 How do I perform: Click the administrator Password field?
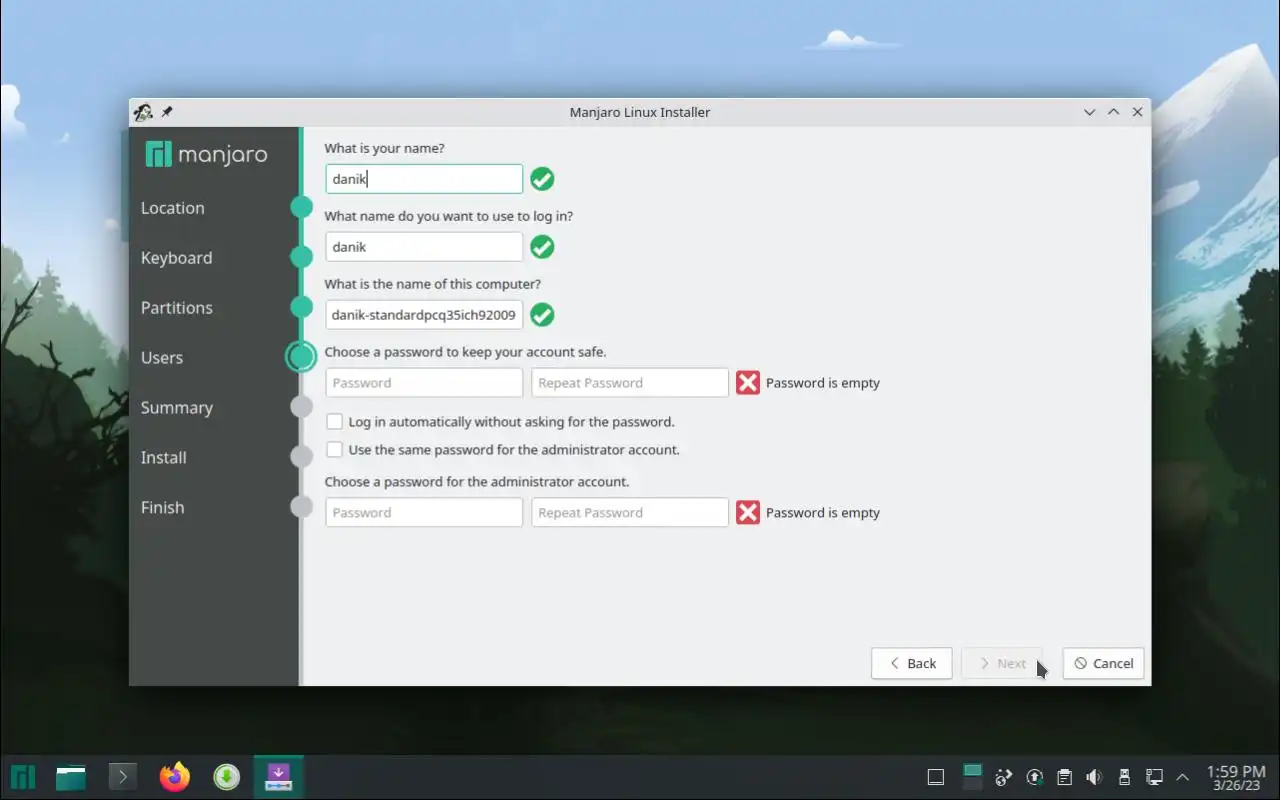424,513
